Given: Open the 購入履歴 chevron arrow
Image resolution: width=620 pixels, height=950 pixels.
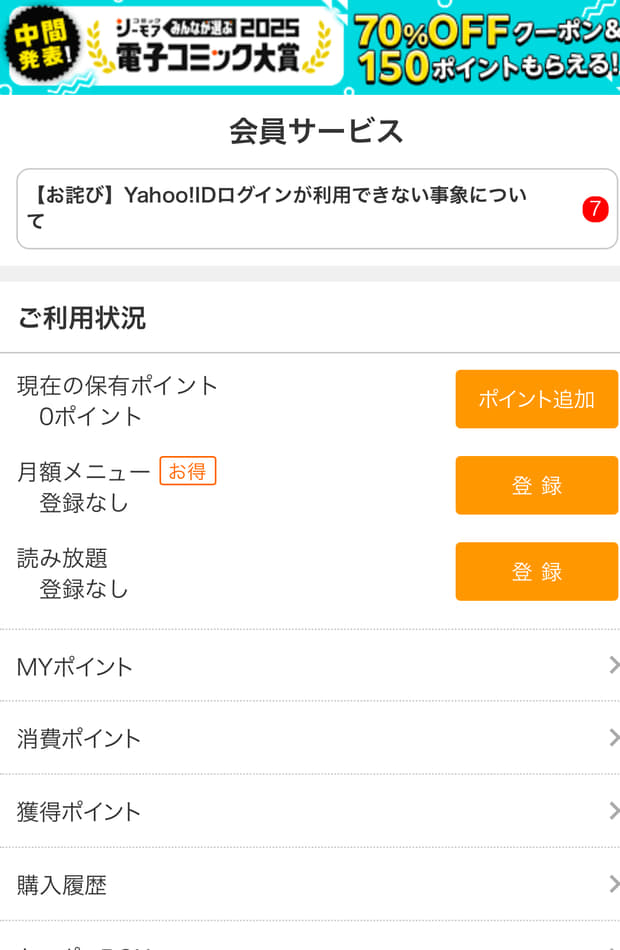Looking at the screenshot, I should coord(614,884).
